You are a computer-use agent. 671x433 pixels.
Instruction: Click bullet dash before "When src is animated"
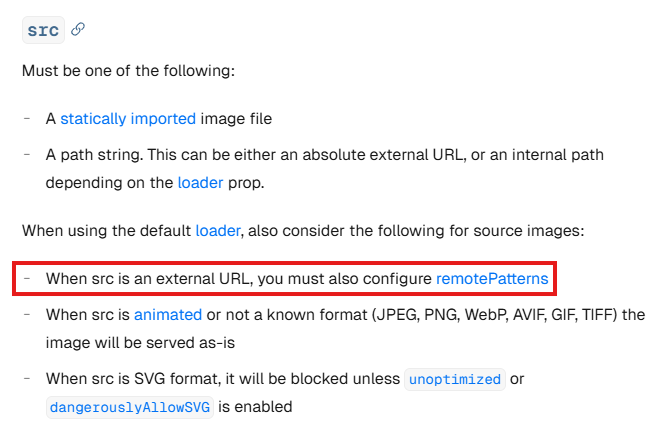[x=27, y=315]
